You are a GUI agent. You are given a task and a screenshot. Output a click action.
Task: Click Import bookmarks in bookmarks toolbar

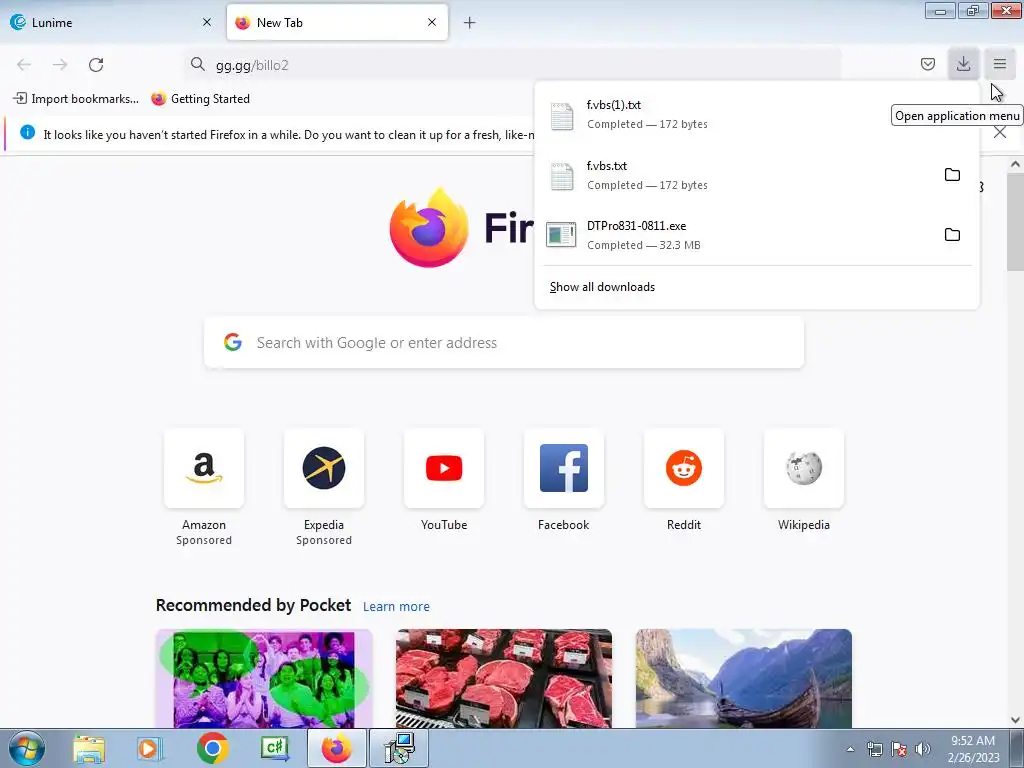76,99
